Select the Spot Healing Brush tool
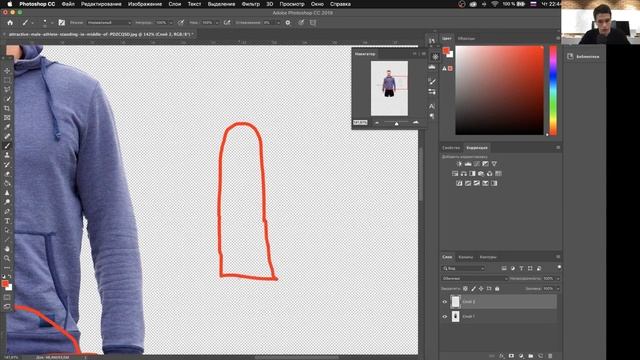 point(7,136)
